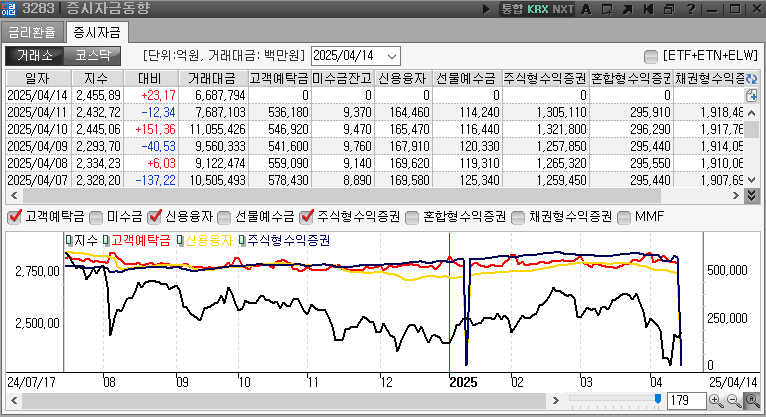Click the previous-screen bar arrow icon
Viewport: 766px width, 417px height.
[x=648, y=9]
